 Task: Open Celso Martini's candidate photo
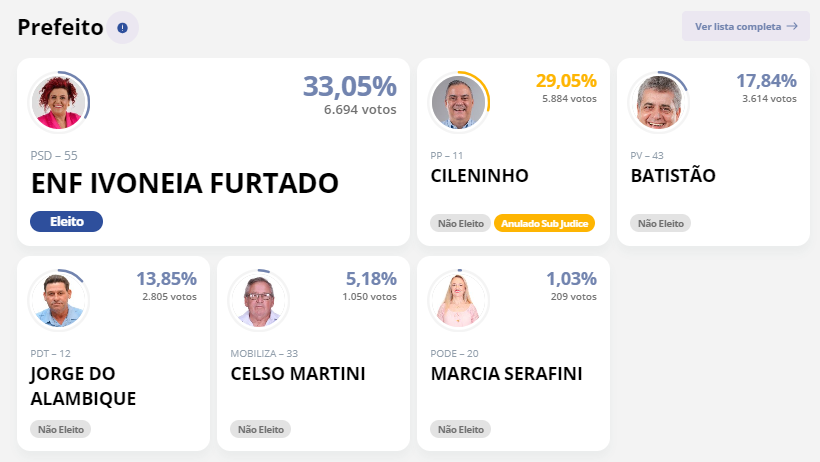click(259, 300)
